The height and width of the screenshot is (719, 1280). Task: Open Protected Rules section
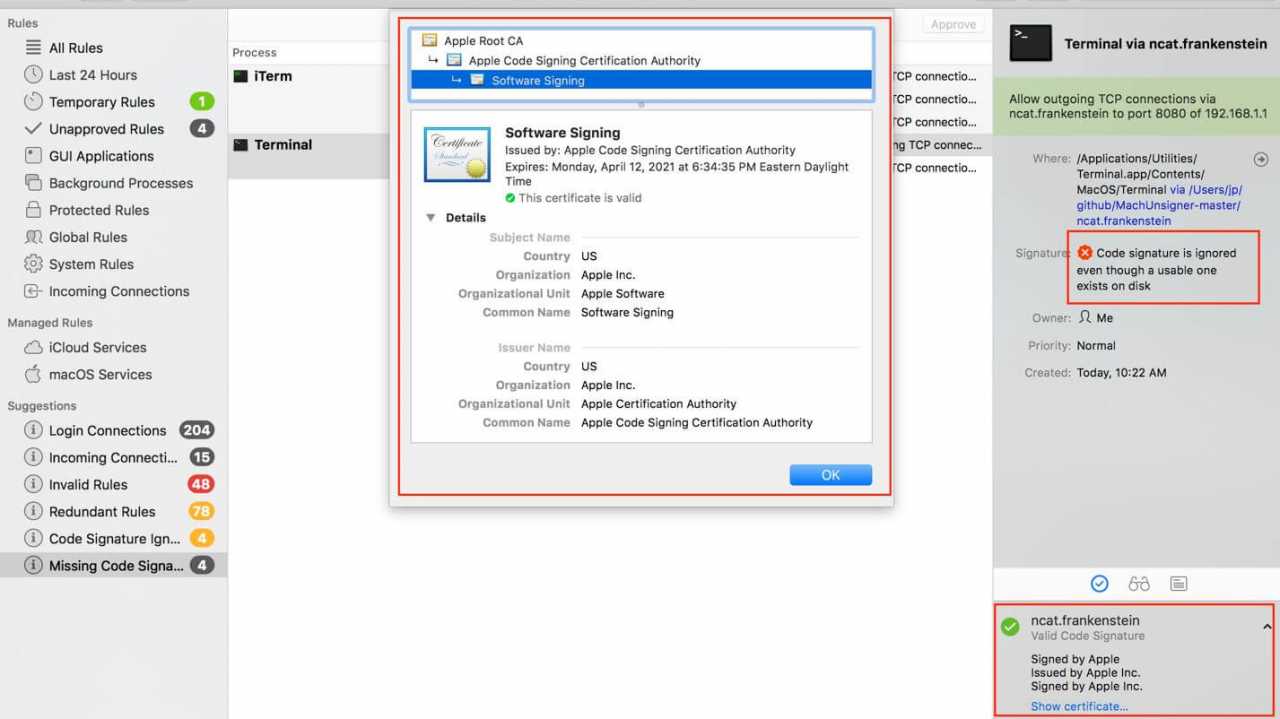[x=99, y=210]
